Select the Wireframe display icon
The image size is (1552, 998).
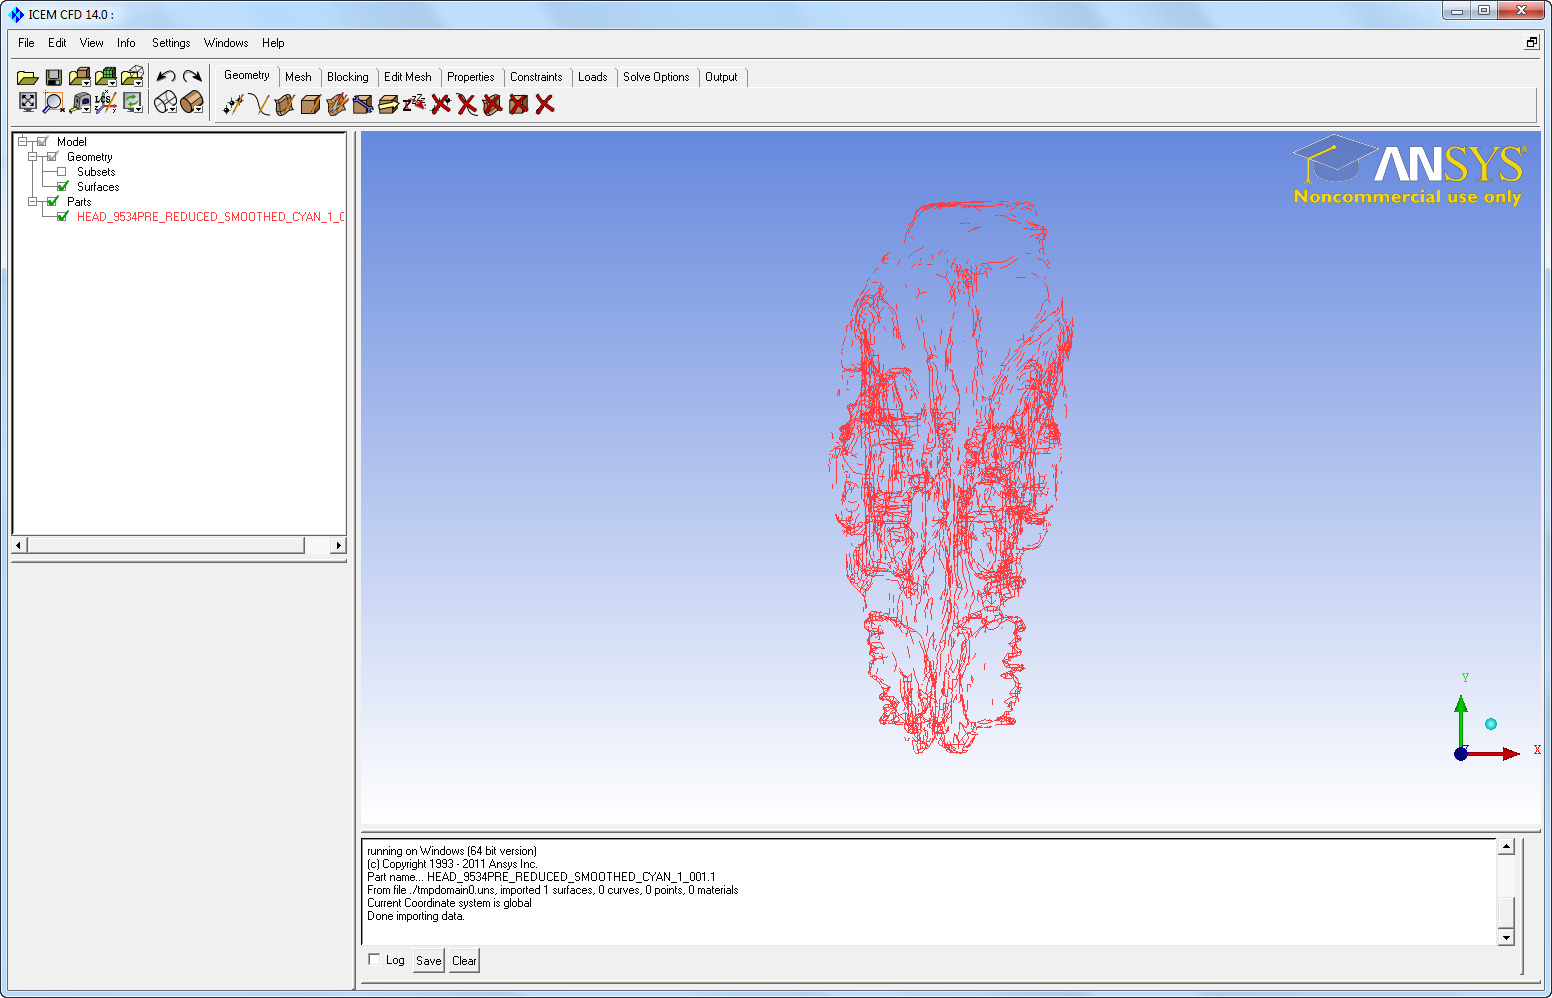point(166,102)
